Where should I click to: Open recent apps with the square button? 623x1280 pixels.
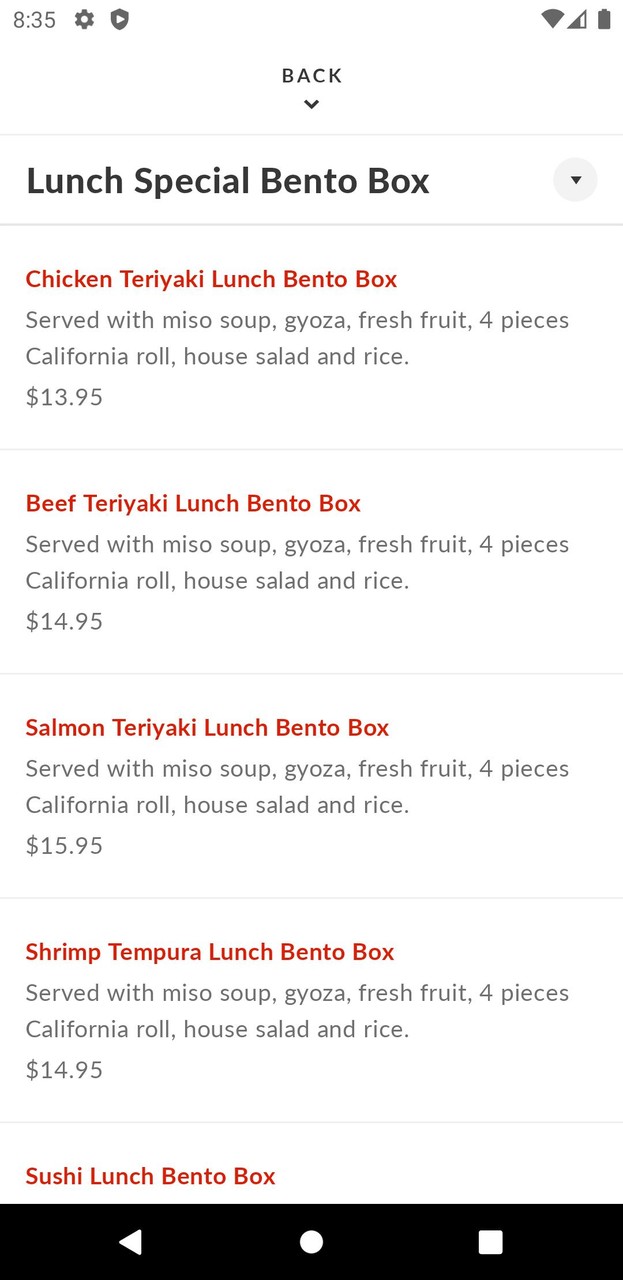click(490, 1241)
